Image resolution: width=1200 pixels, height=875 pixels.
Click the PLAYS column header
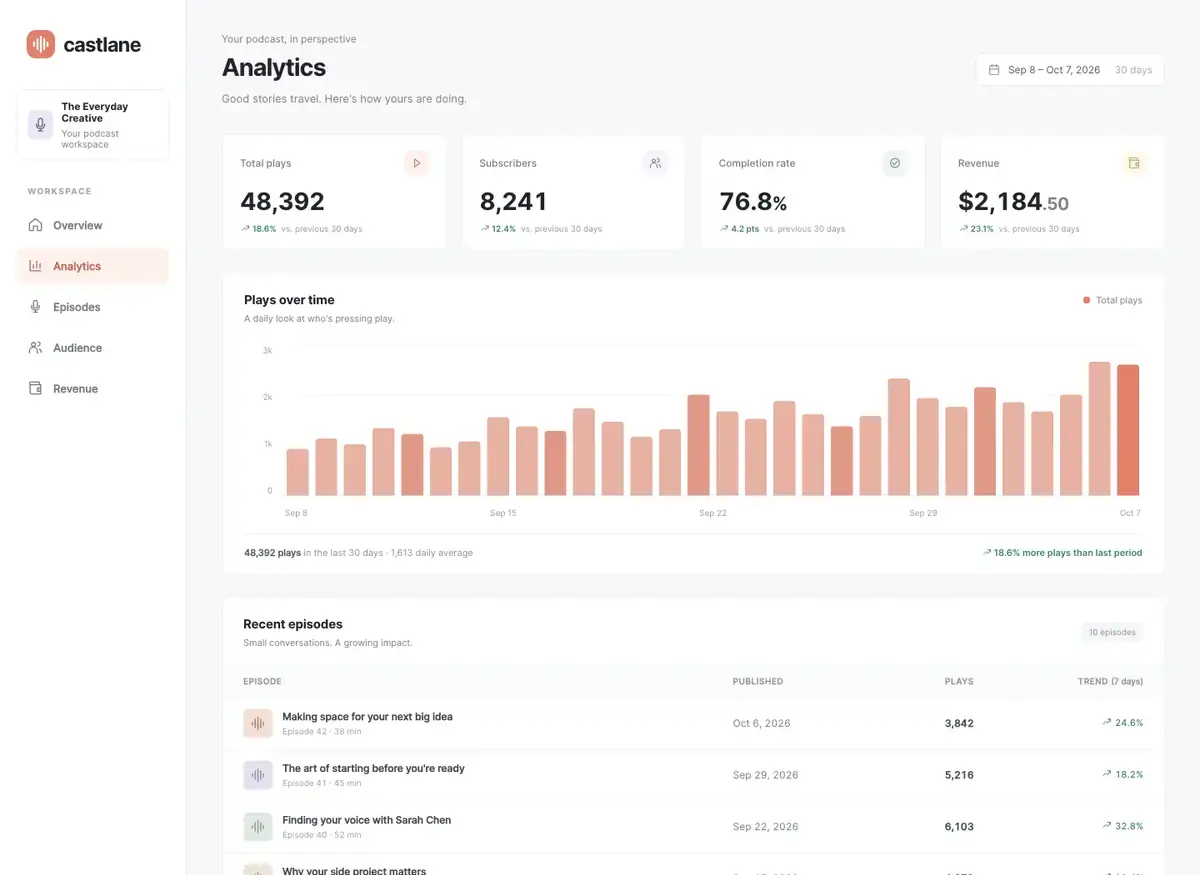pos(959,682)
